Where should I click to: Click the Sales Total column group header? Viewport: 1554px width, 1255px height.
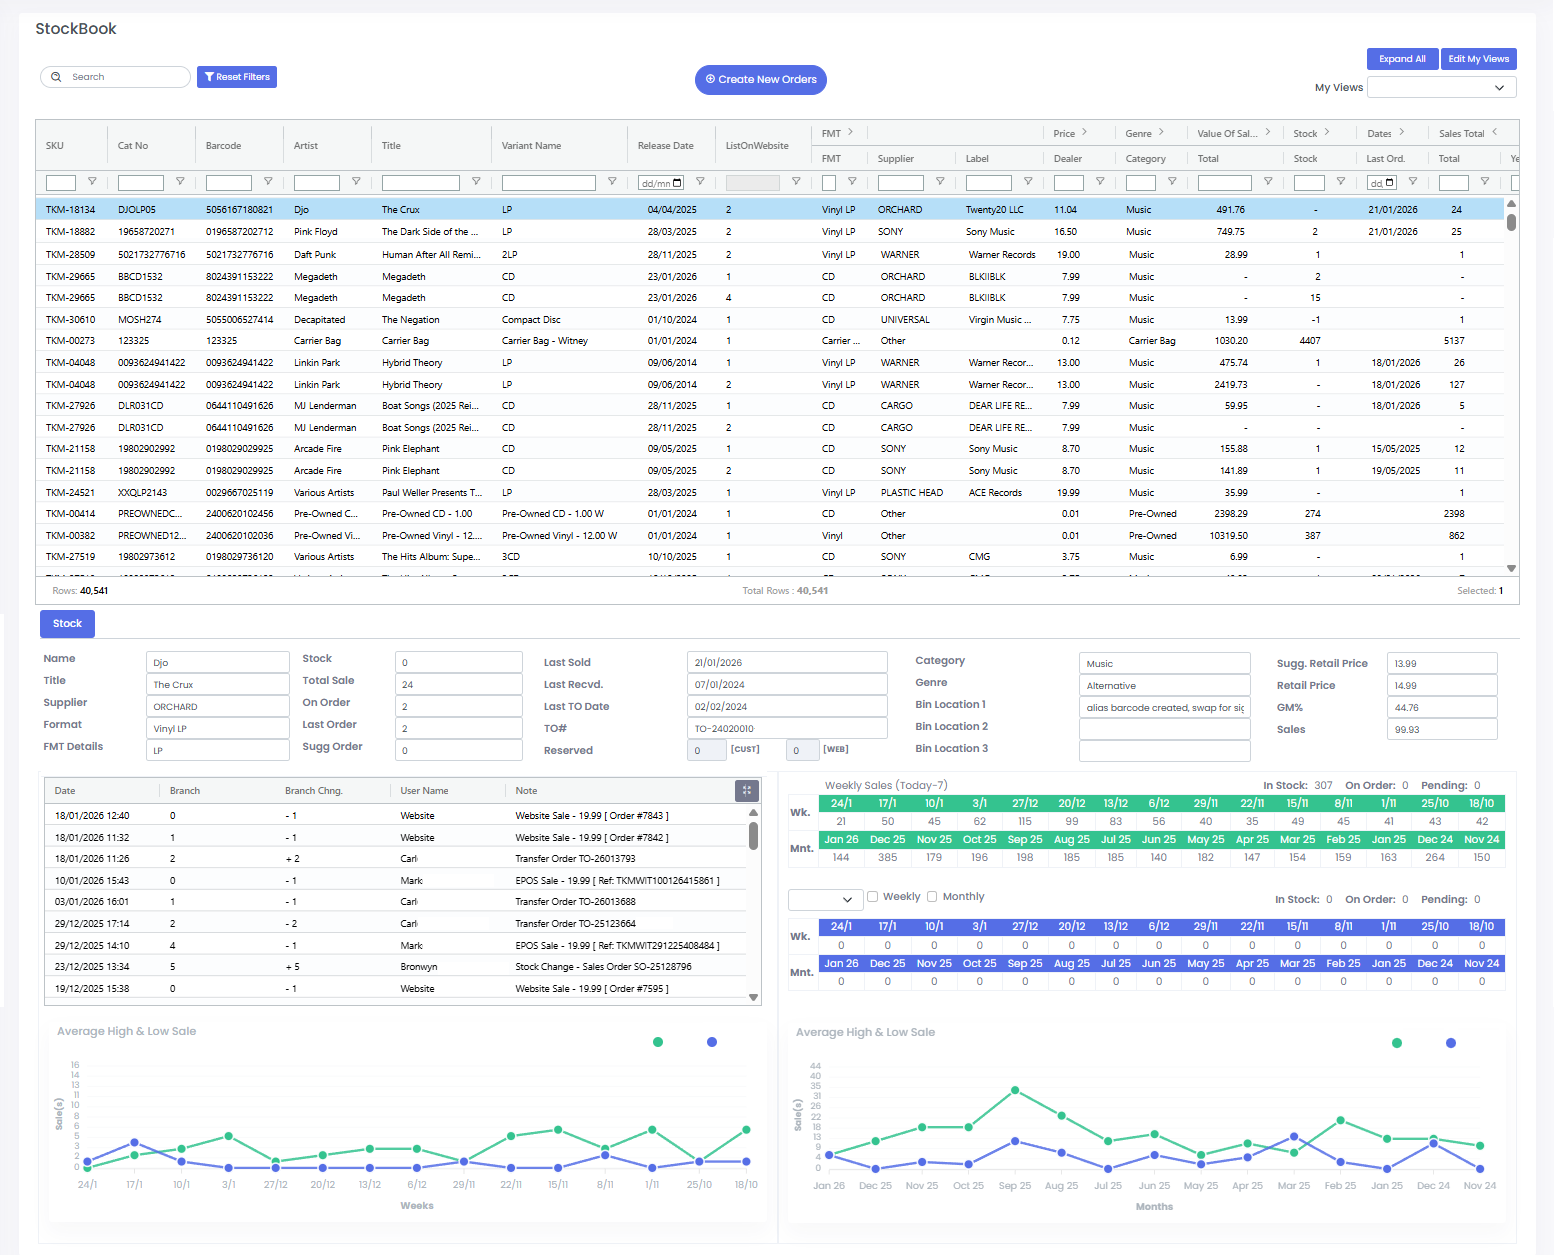[x=1461, y=133]
